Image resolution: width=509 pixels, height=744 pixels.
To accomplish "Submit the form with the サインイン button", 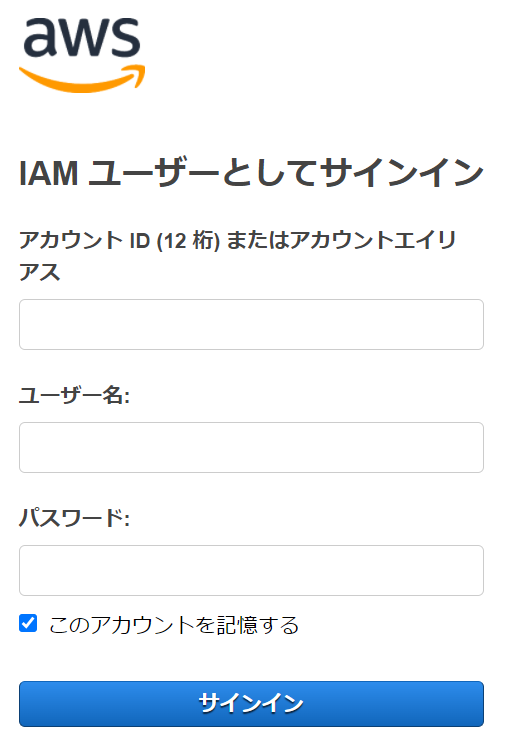I will 251,704.
